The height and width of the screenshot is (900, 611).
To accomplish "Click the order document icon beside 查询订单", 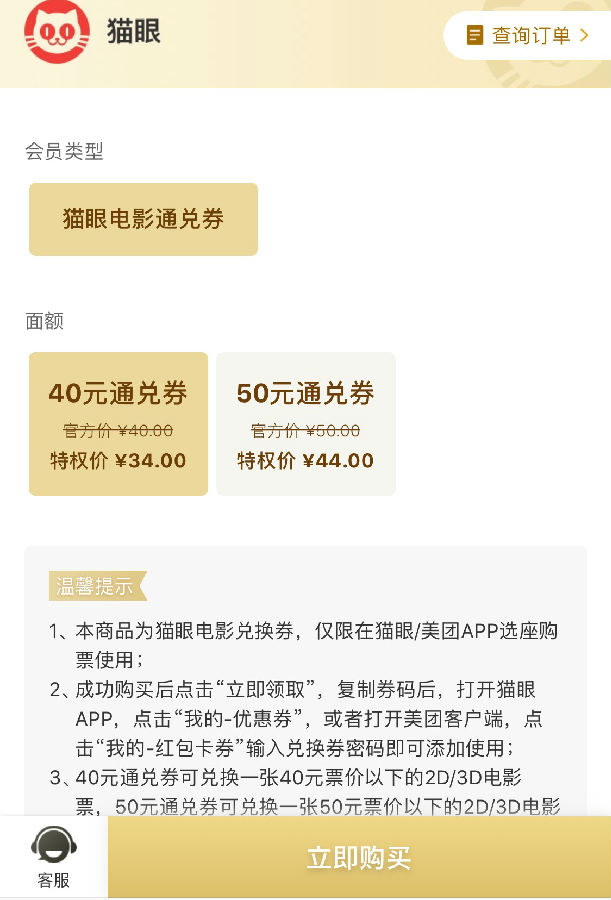I will (x=476, y=35).
